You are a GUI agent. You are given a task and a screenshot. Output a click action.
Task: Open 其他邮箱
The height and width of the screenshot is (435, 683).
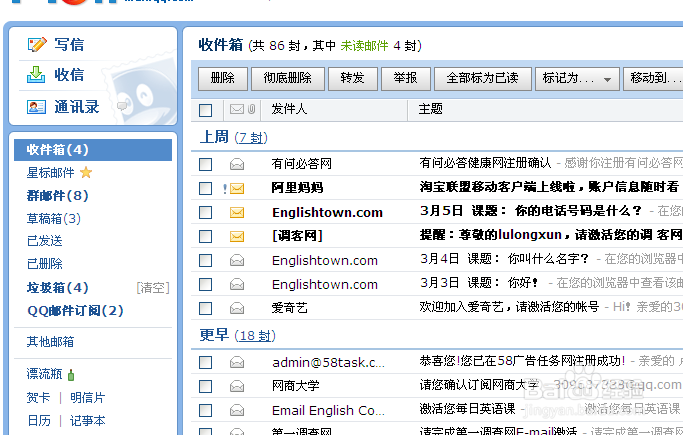[x=50, y=342]
